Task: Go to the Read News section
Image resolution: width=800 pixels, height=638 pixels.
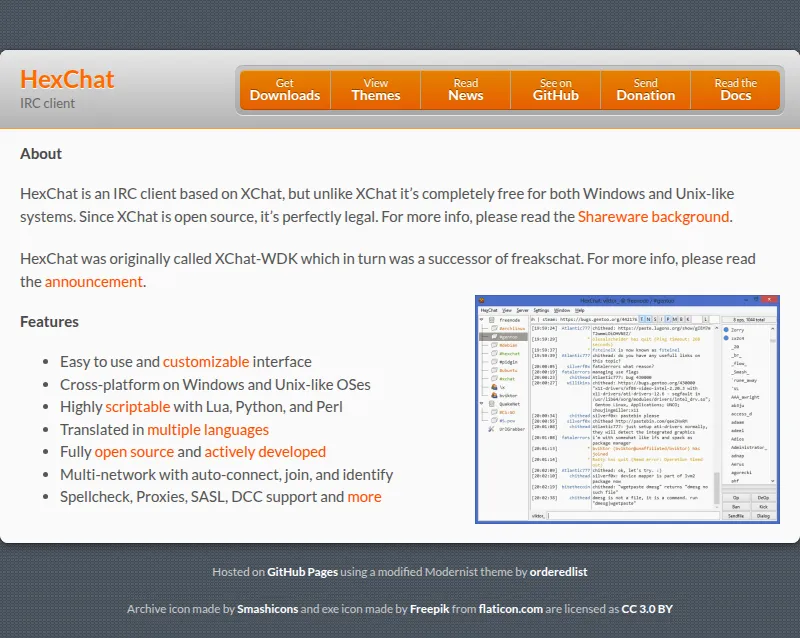Action: [x=466, y=90]
